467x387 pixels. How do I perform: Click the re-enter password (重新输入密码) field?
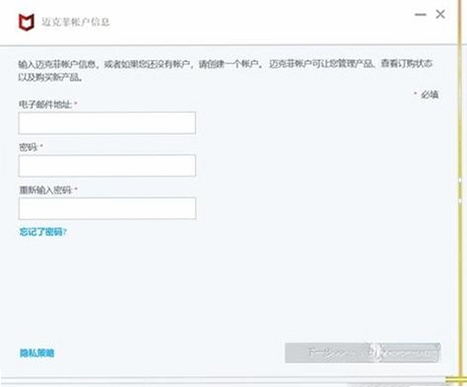pyautogui.click(x=107, y=208)
